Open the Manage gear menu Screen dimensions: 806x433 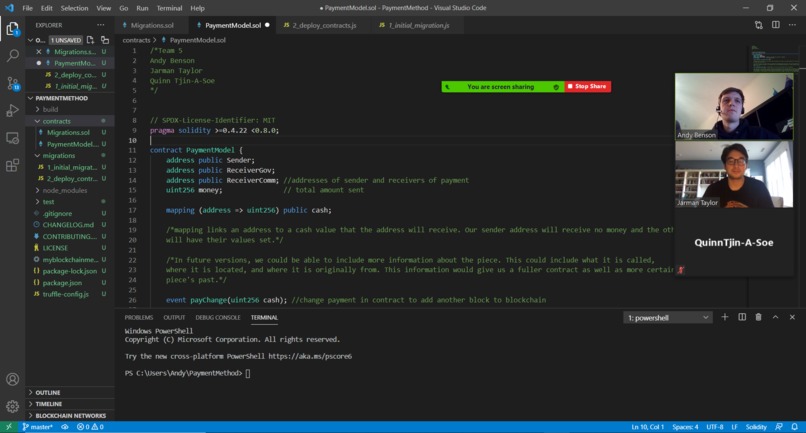pos(12,406)
